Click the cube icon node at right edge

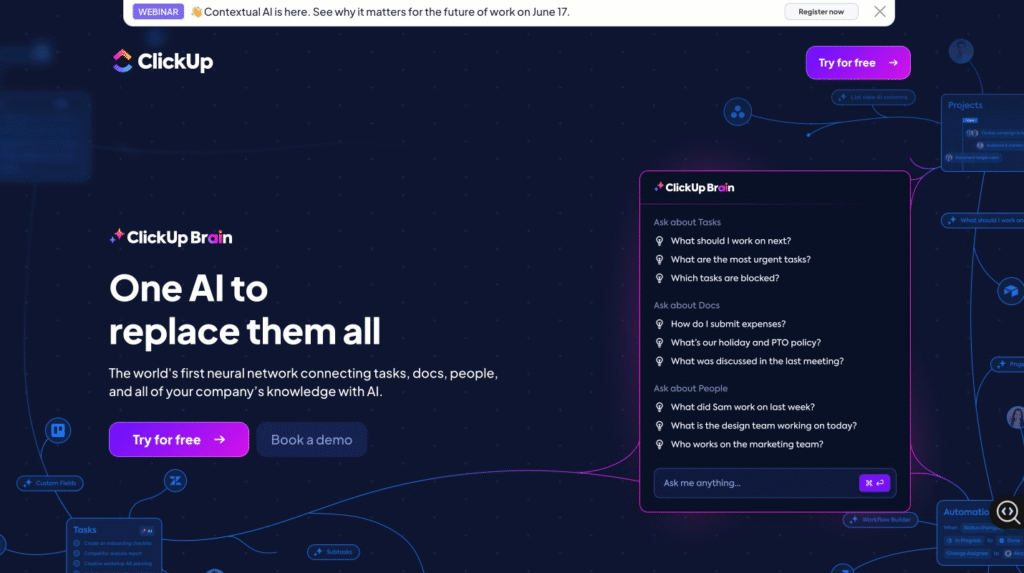tap(1010, 291)
